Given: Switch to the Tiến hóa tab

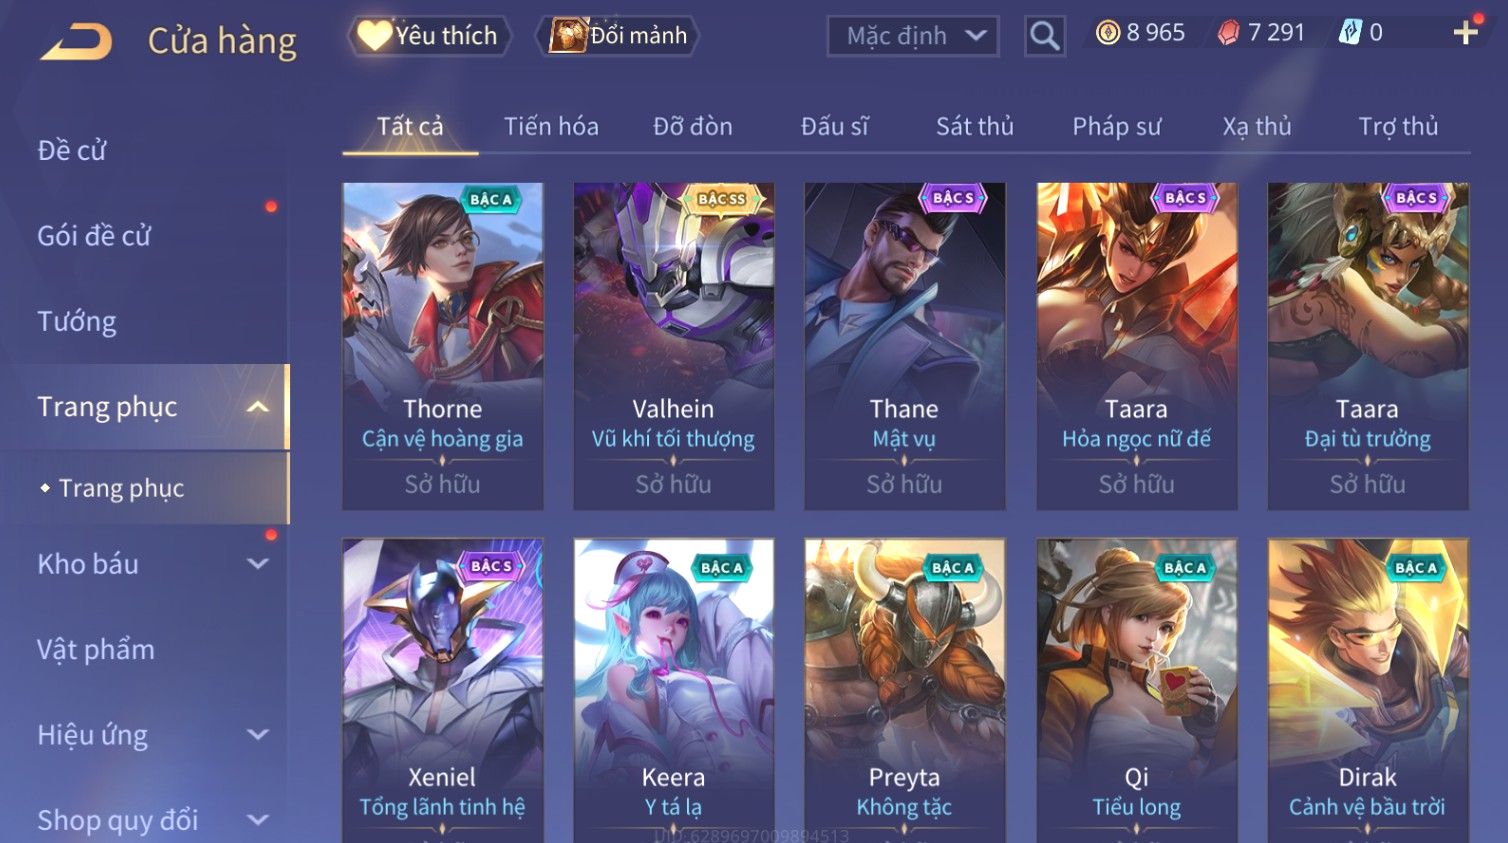Looking at the screenshot, I should pyautogui.click(x=551, y=127).
